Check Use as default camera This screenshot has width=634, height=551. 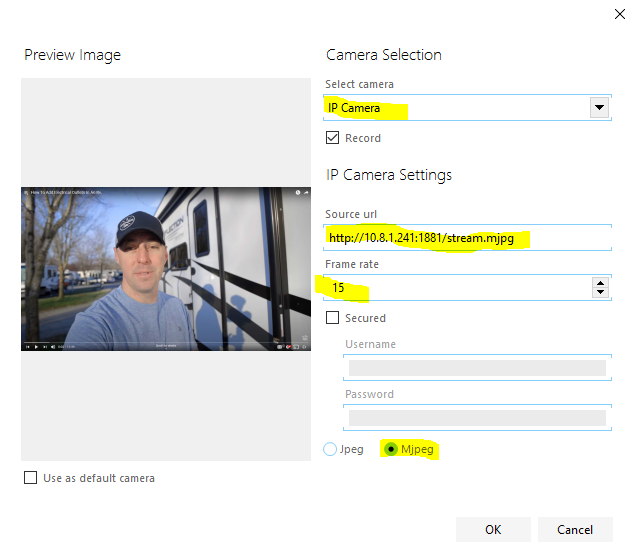click(30, 478)
